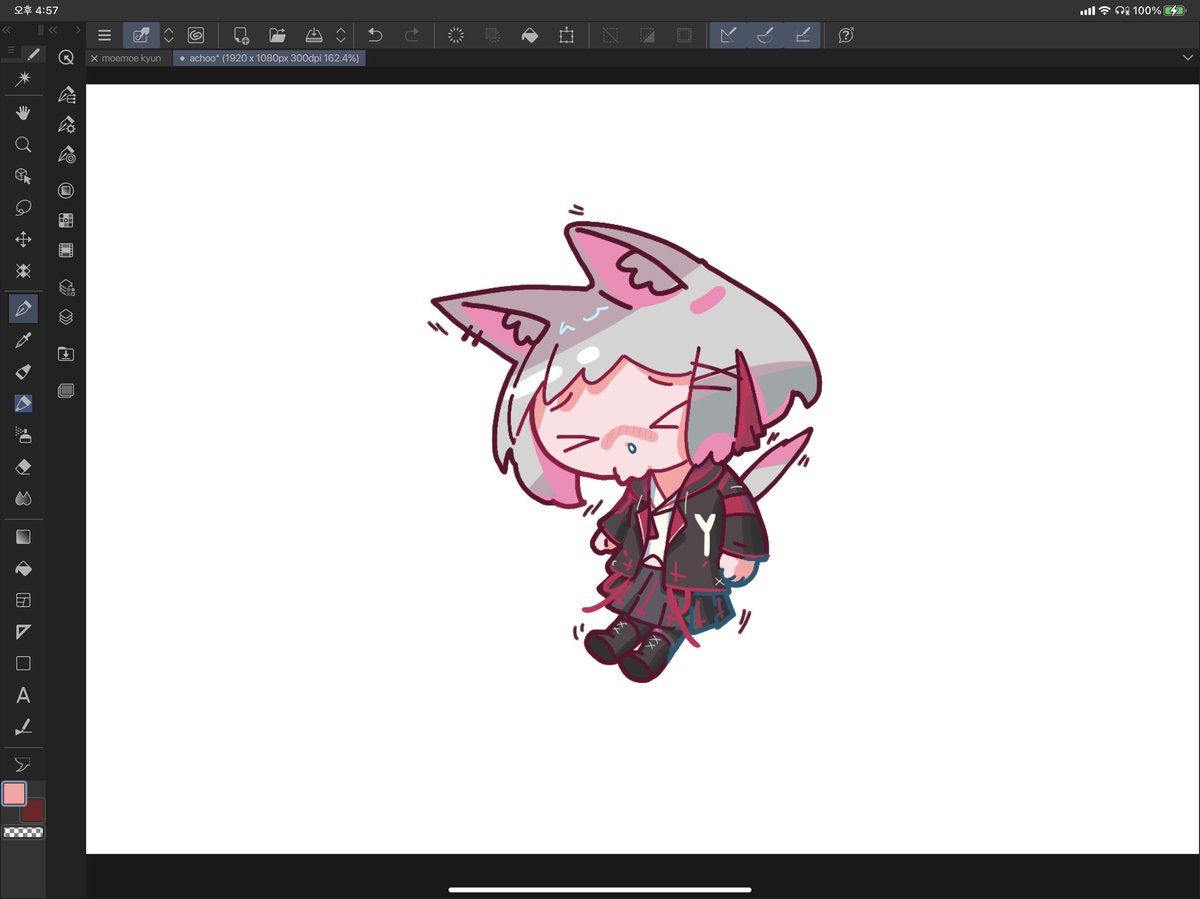Collapse the tool palette with double chevron
Image resolution: width=1200 pixels, height=899 pixels.
click(7, 31)
